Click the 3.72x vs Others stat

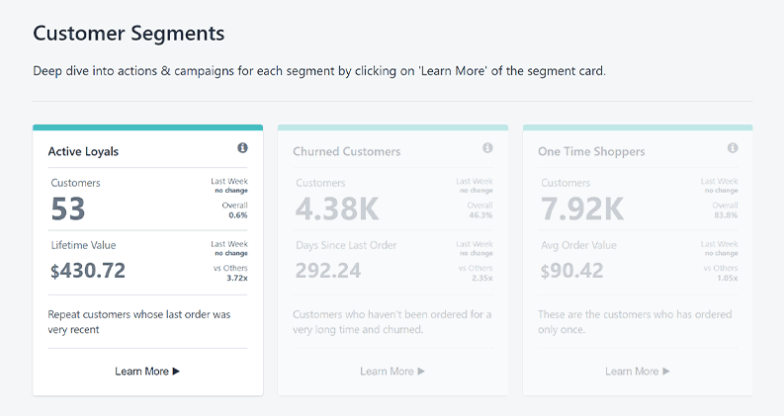pos(236,278)
